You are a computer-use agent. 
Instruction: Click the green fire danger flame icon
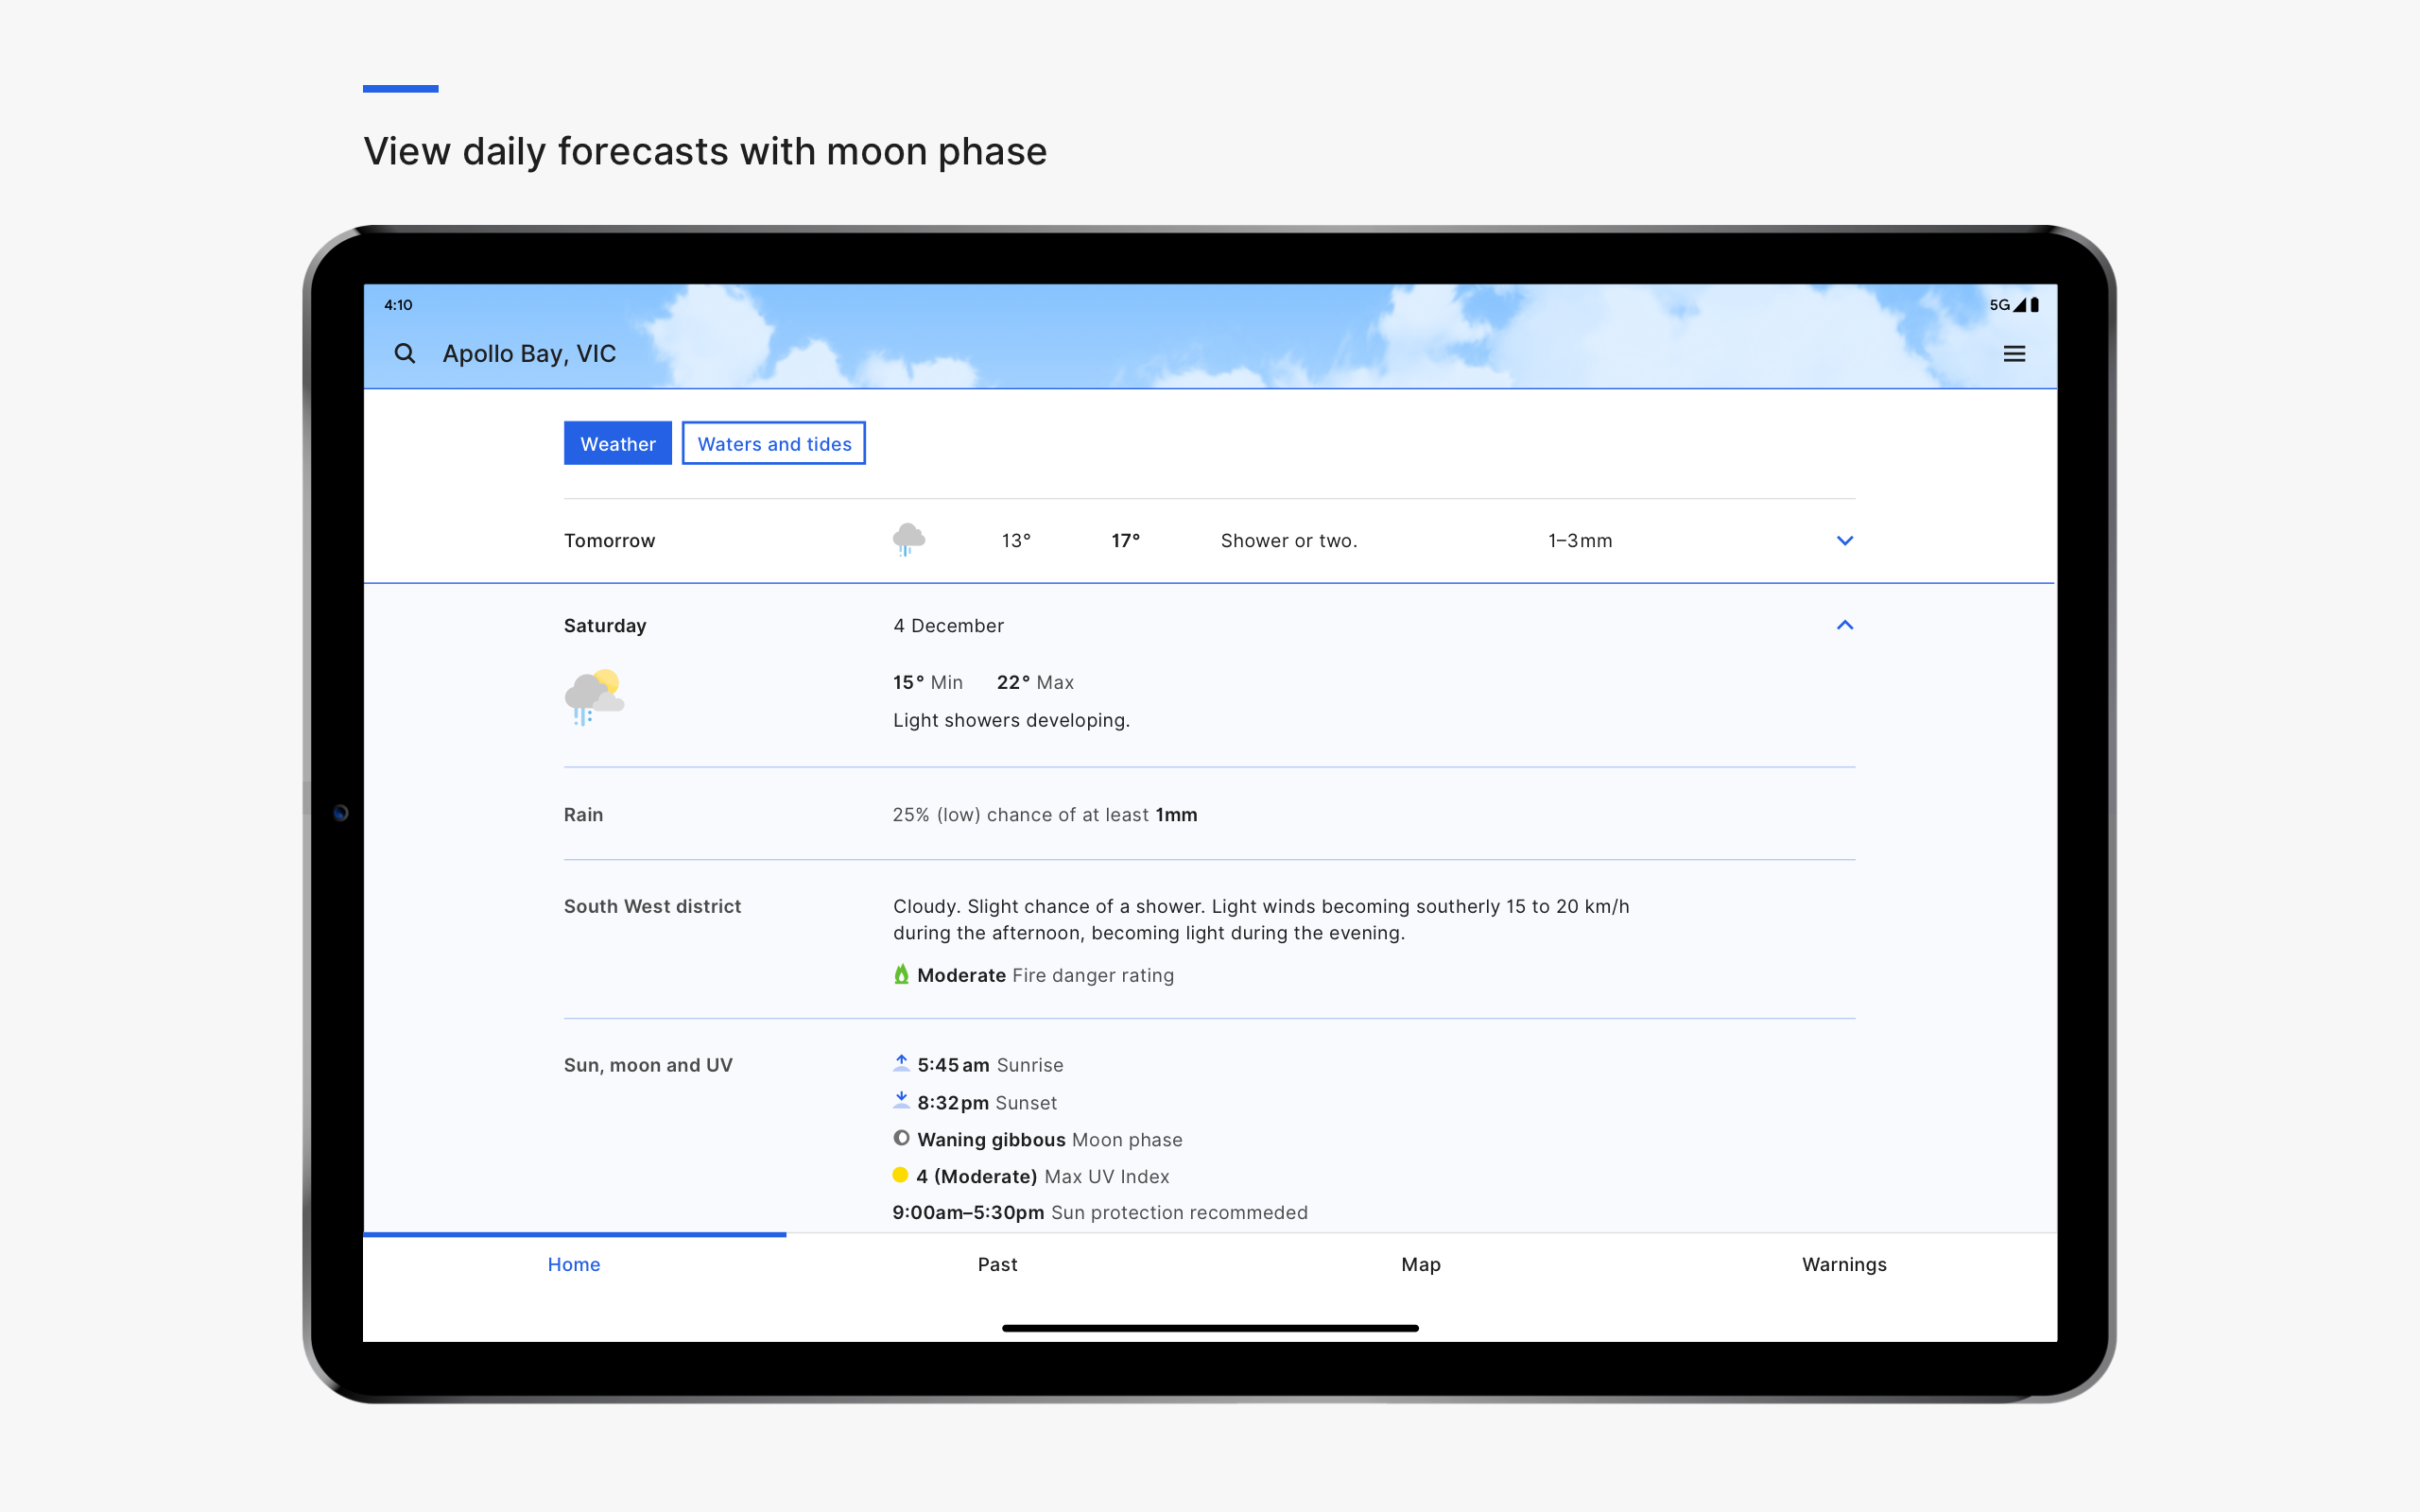[x=901, y=974]
